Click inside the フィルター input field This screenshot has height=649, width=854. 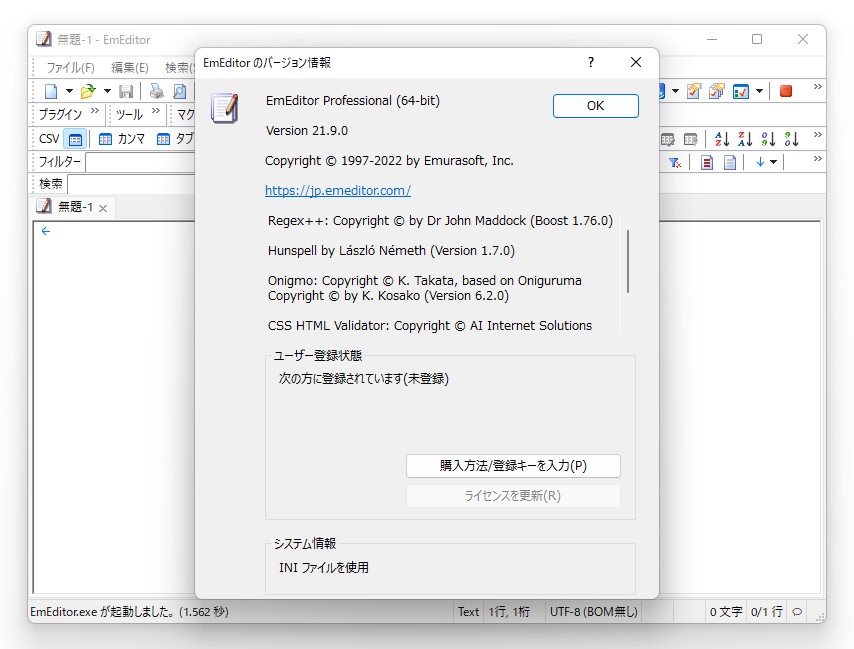[140, 161]
